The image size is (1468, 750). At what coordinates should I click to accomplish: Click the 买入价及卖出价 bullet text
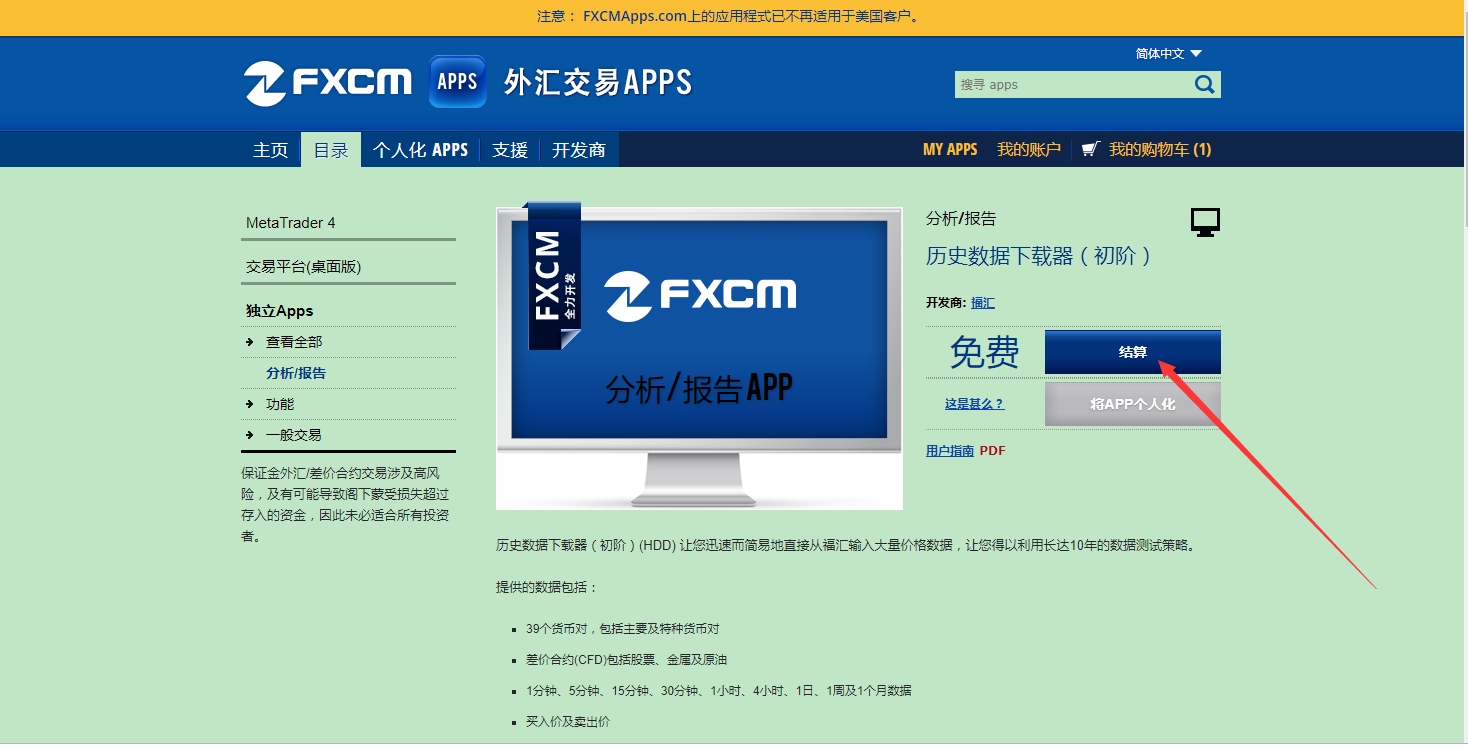[x=568, y=721]
